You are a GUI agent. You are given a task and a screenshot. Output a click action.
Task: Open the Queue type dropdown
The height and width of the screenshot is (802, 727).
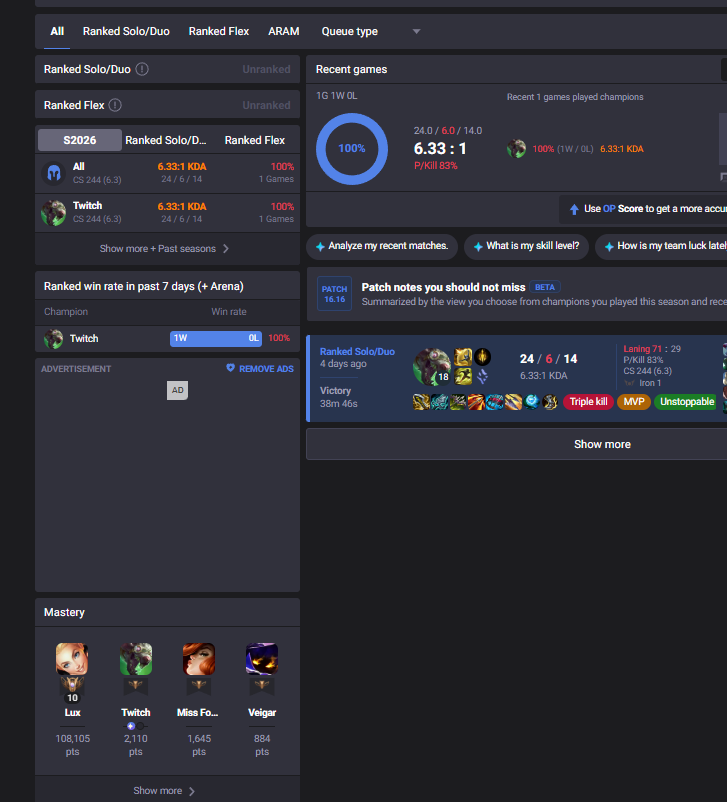[371, 31]
